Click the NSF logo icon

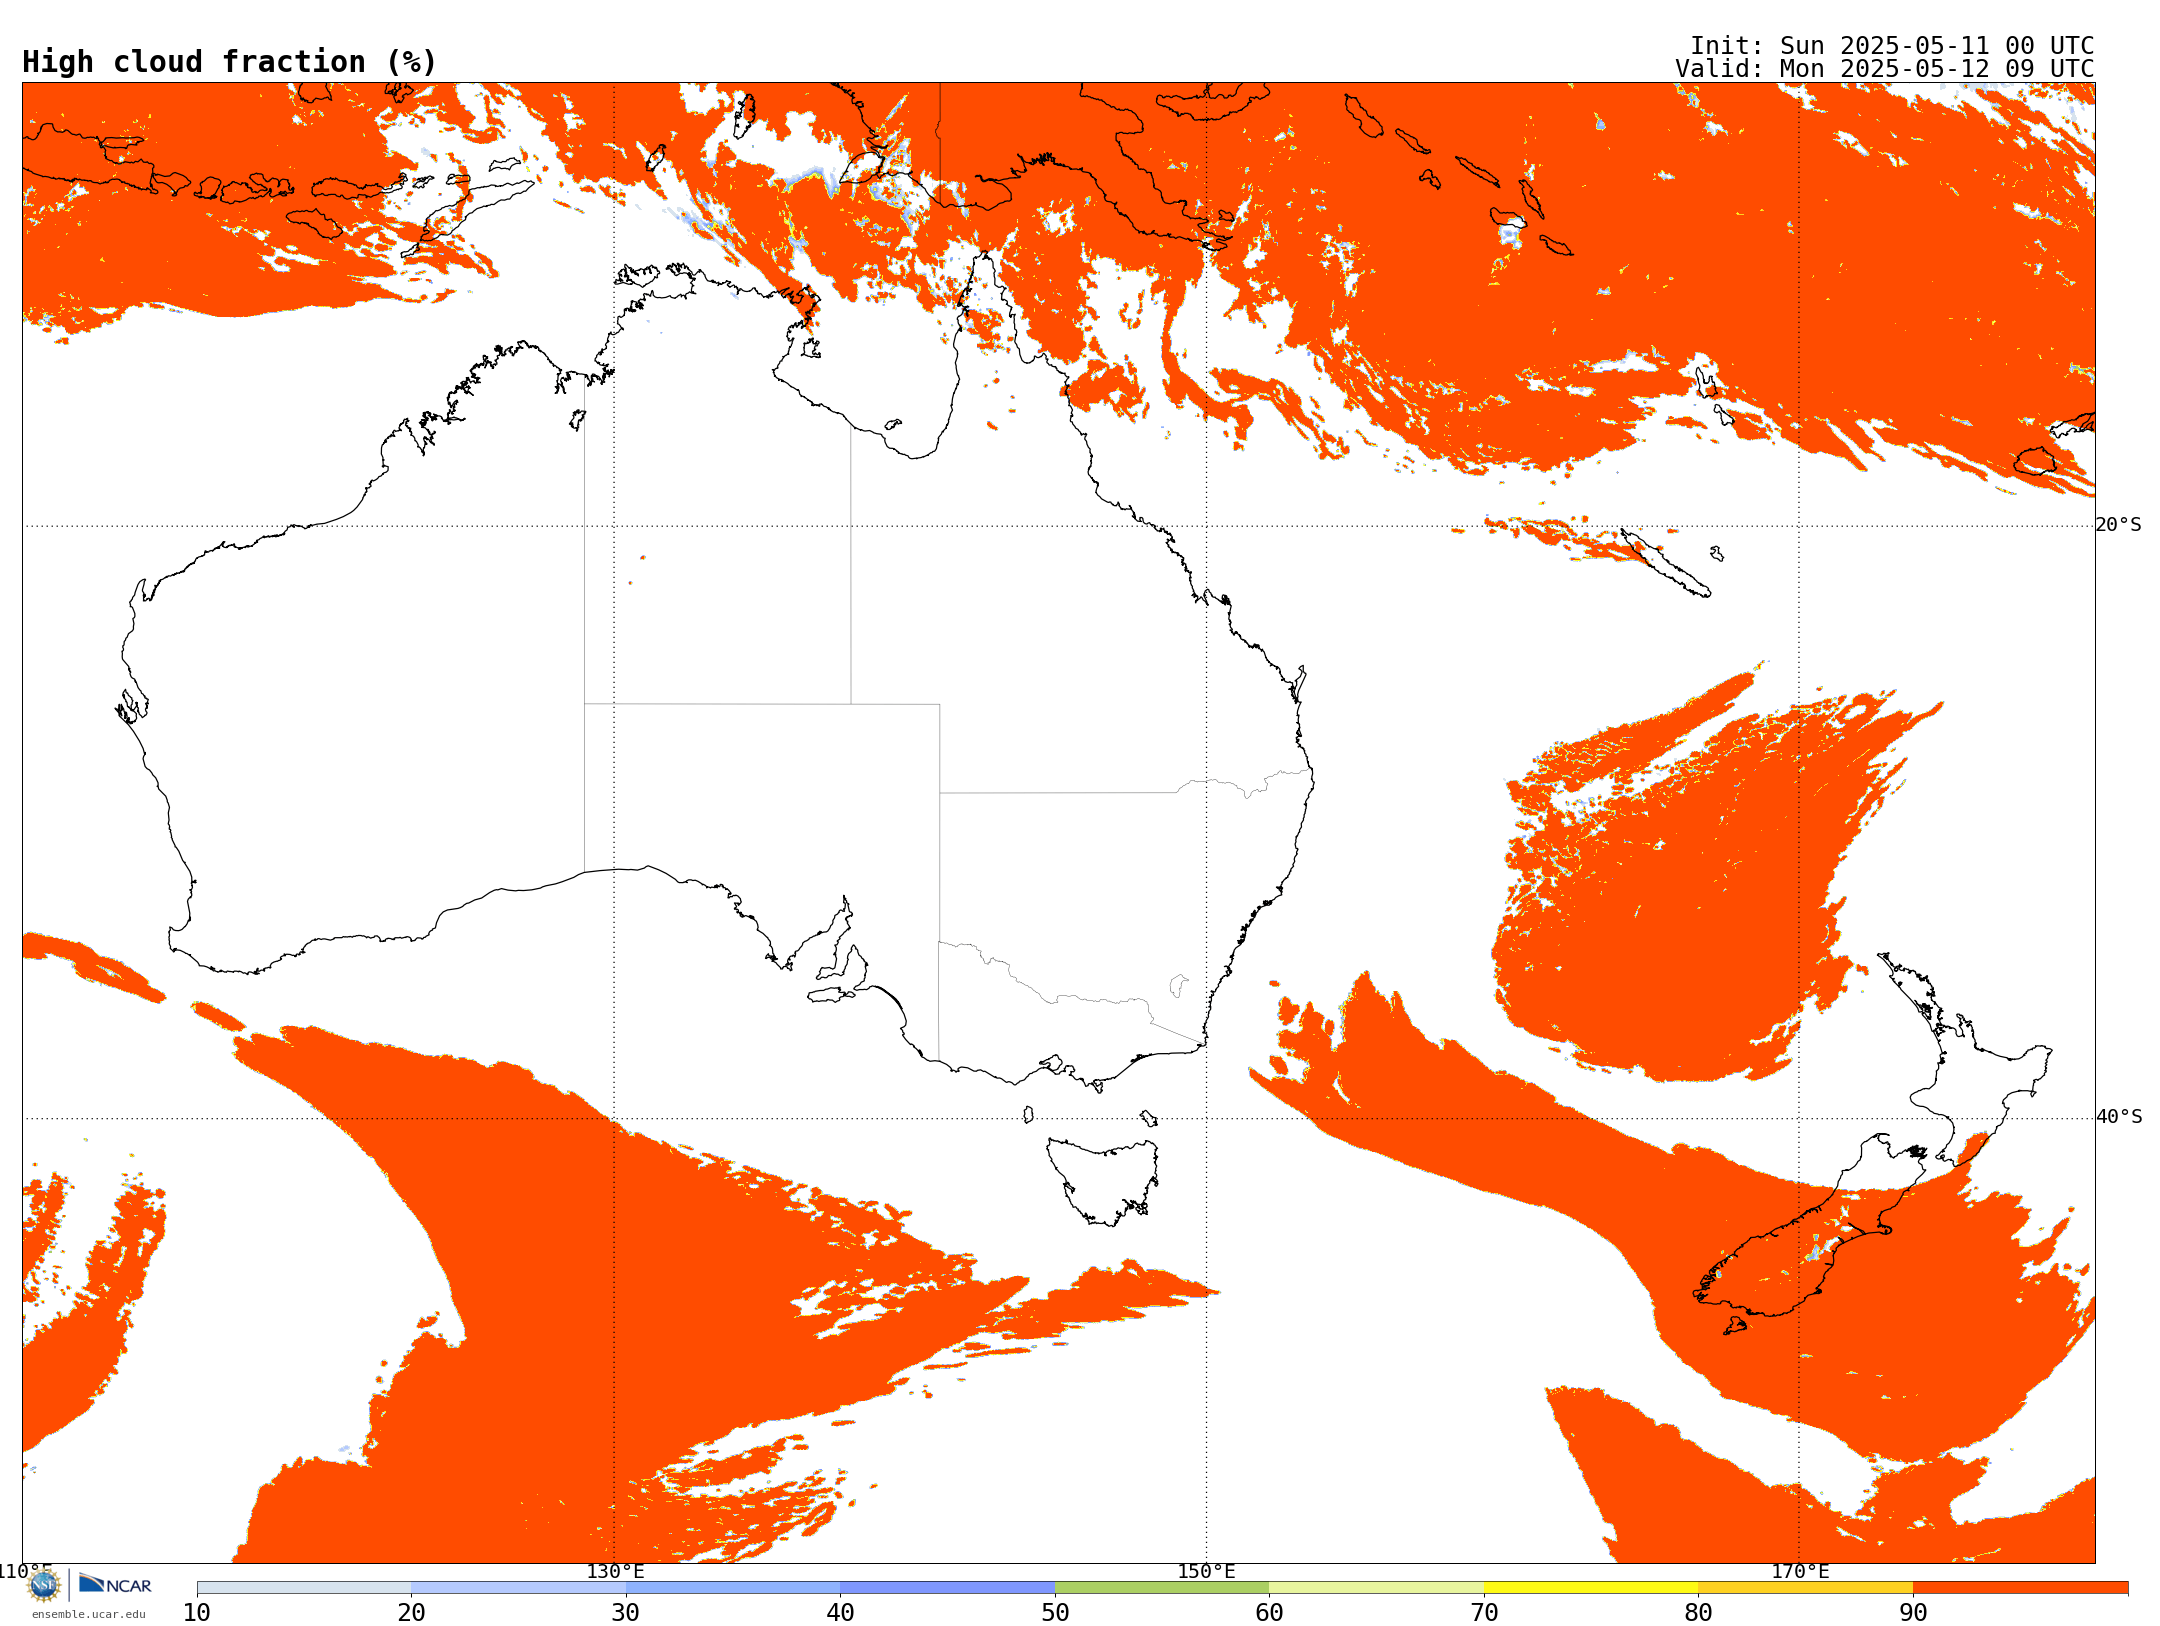coord(44,1585)
